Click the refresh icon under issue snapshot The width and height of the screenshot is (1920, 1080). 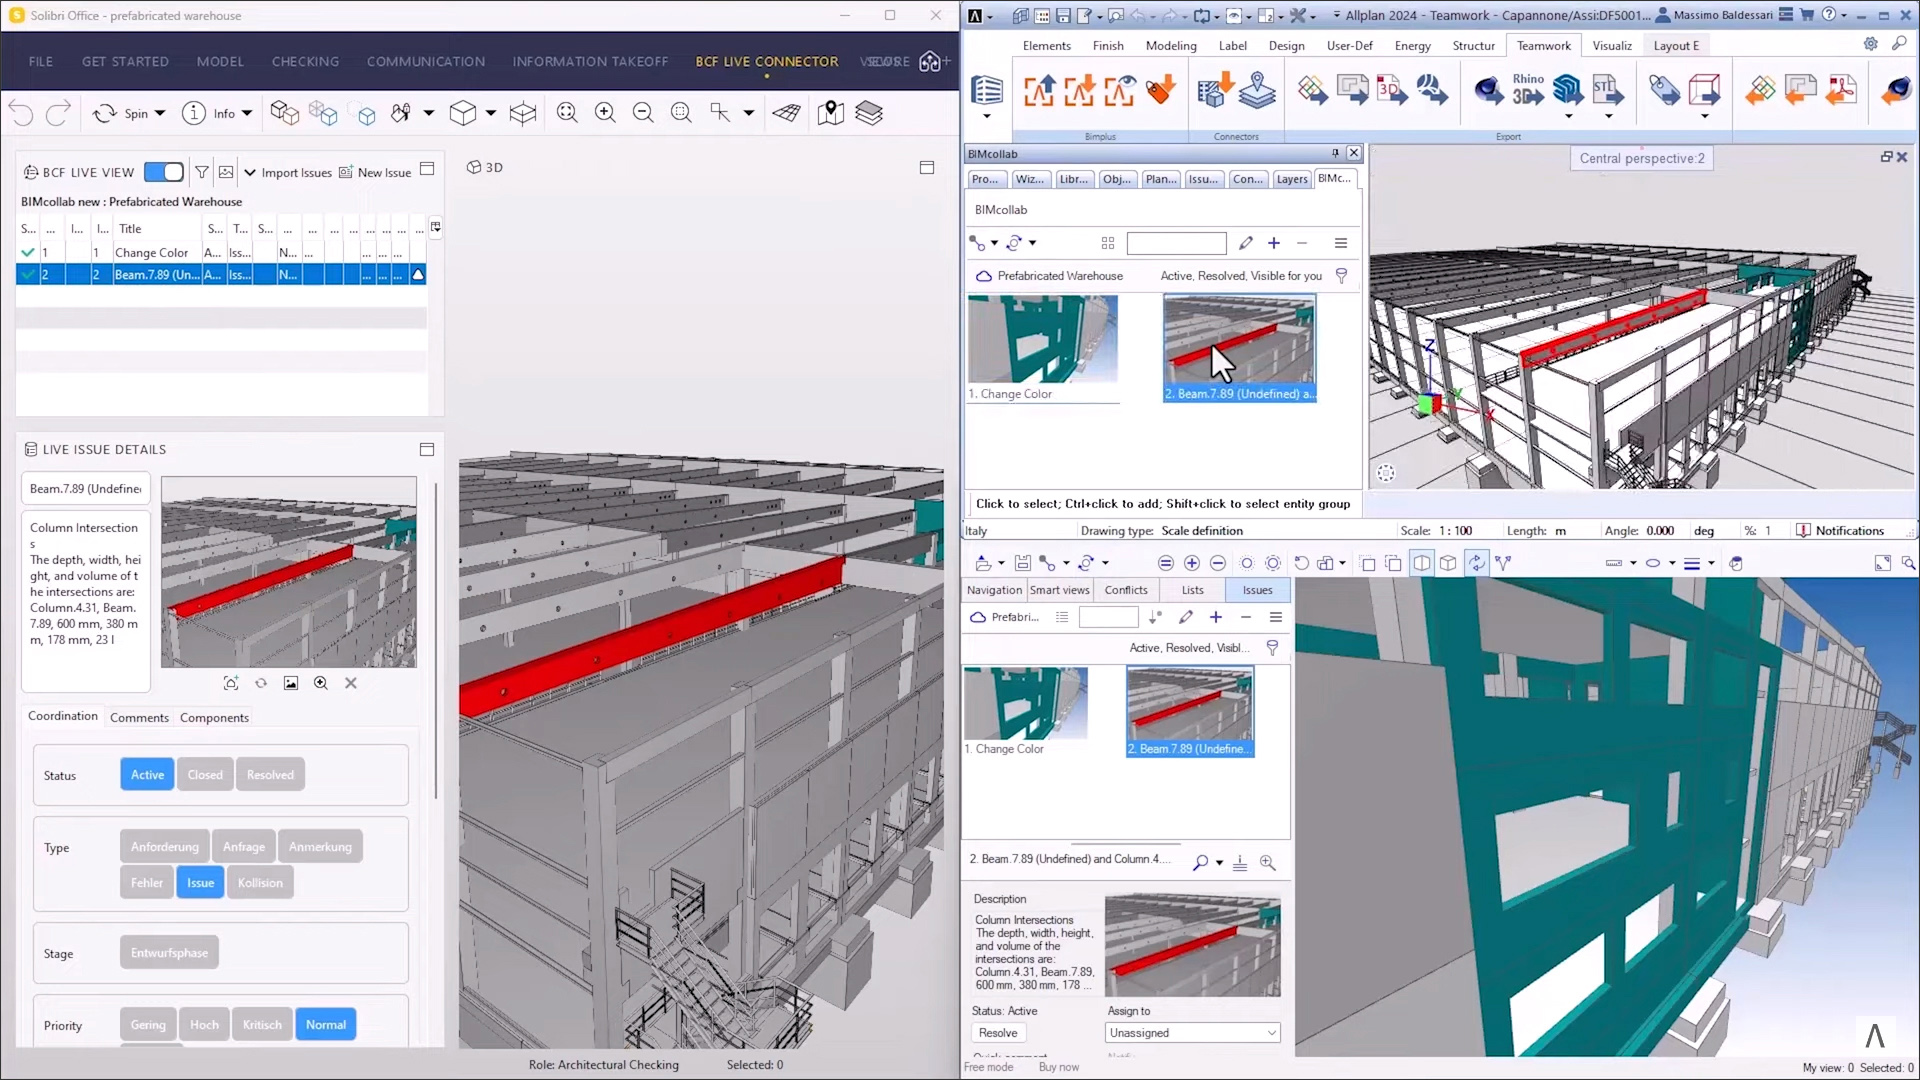(x=261, y=683)
